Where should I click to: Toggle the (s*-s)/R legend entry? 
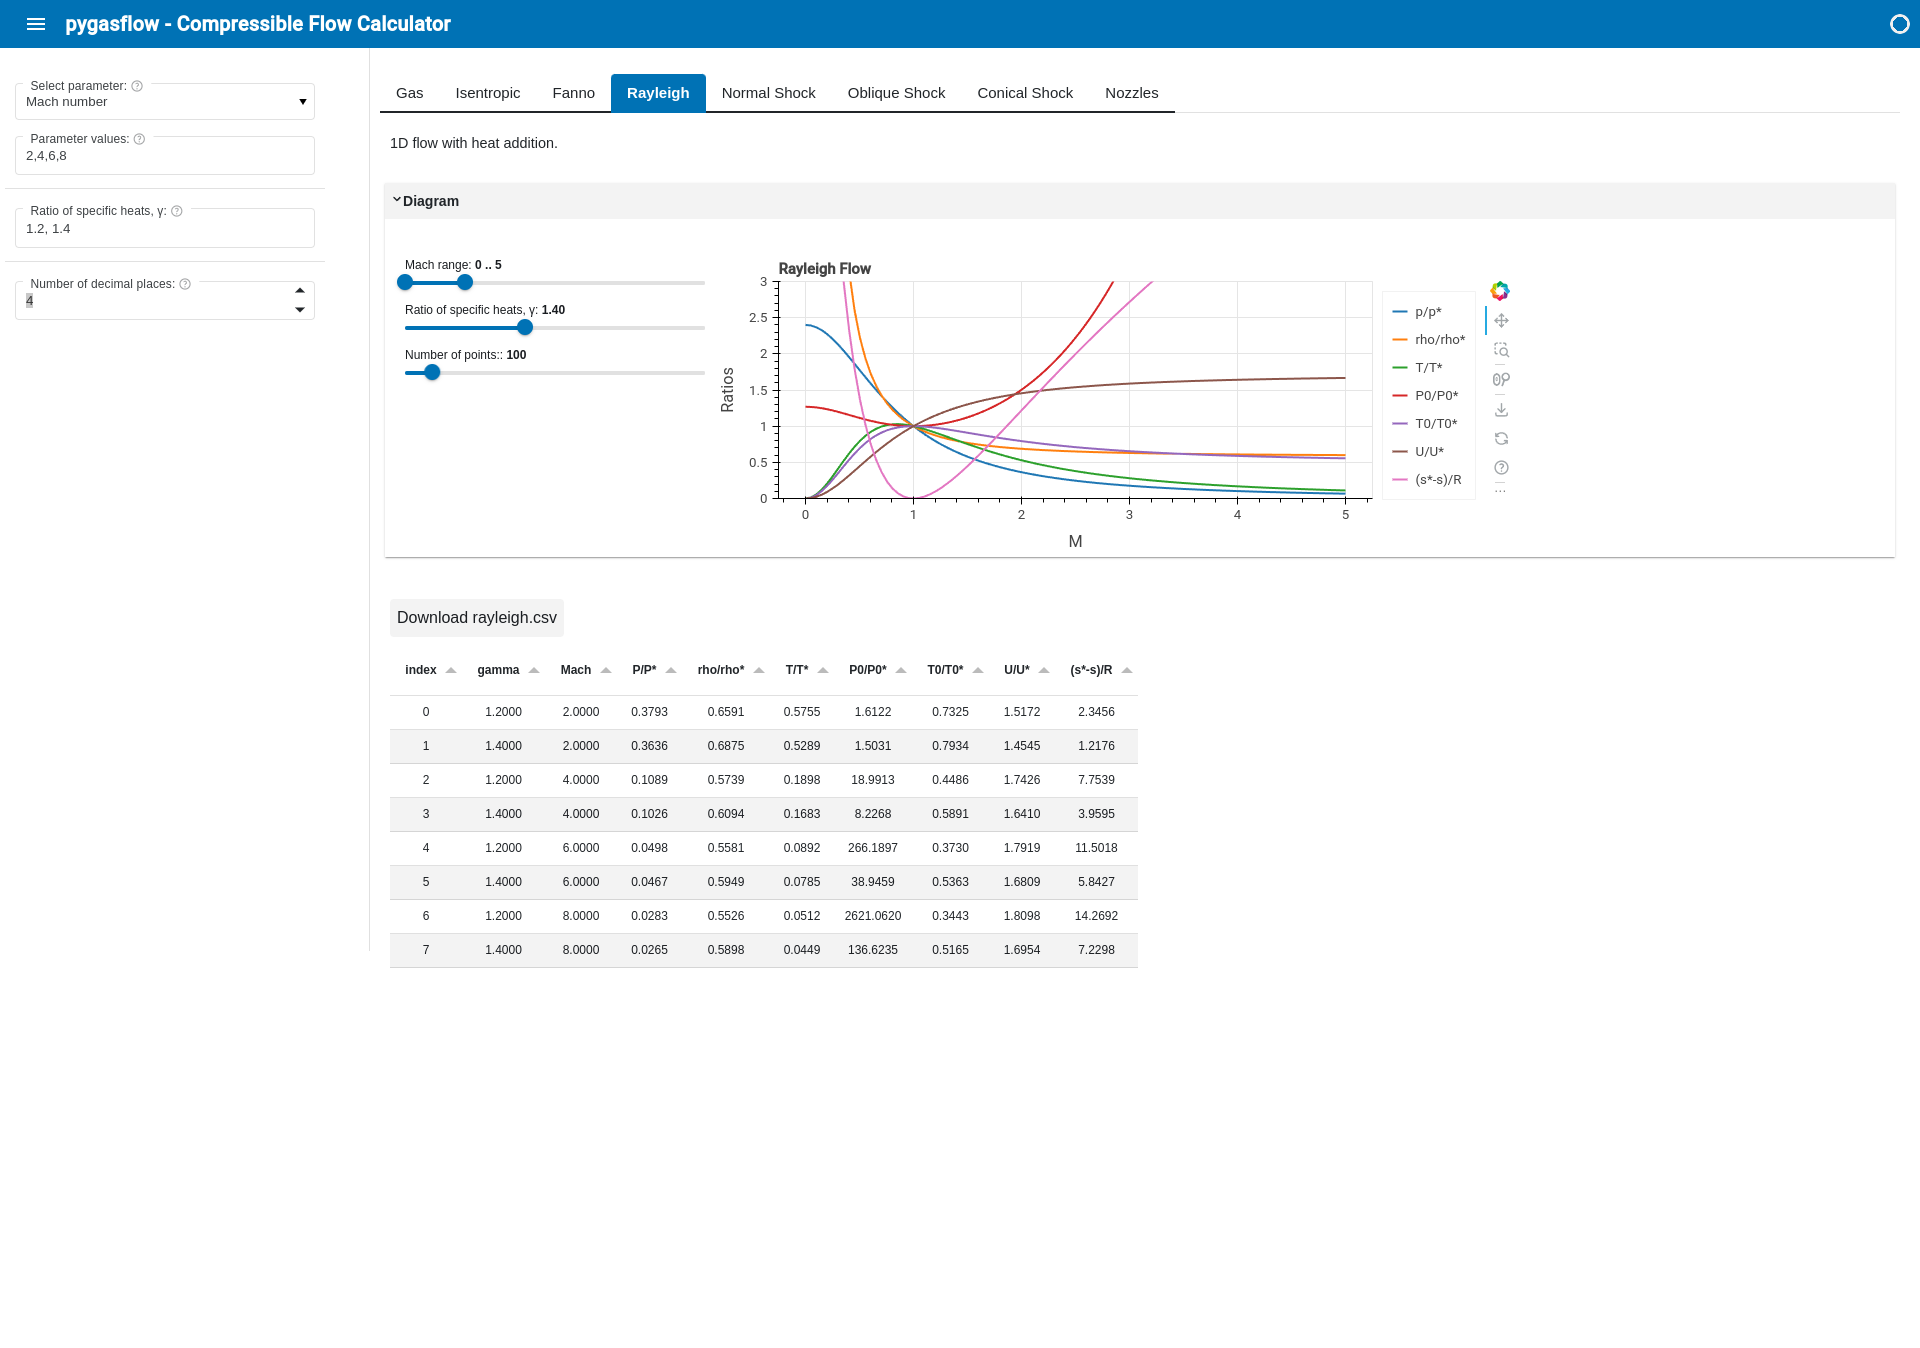coord(1437,480)
